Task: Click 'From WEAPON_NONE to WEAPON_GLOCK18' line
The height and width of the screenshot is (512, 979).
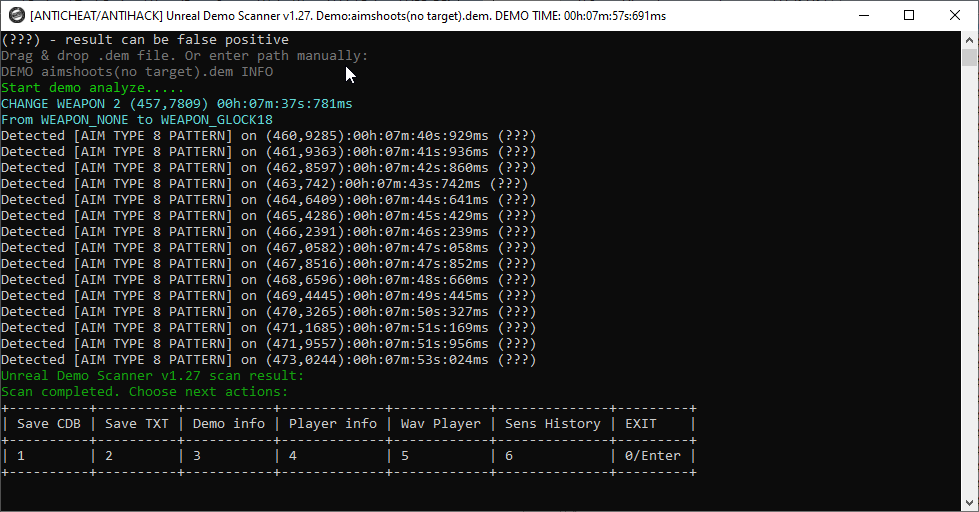Action: point(137,120)
